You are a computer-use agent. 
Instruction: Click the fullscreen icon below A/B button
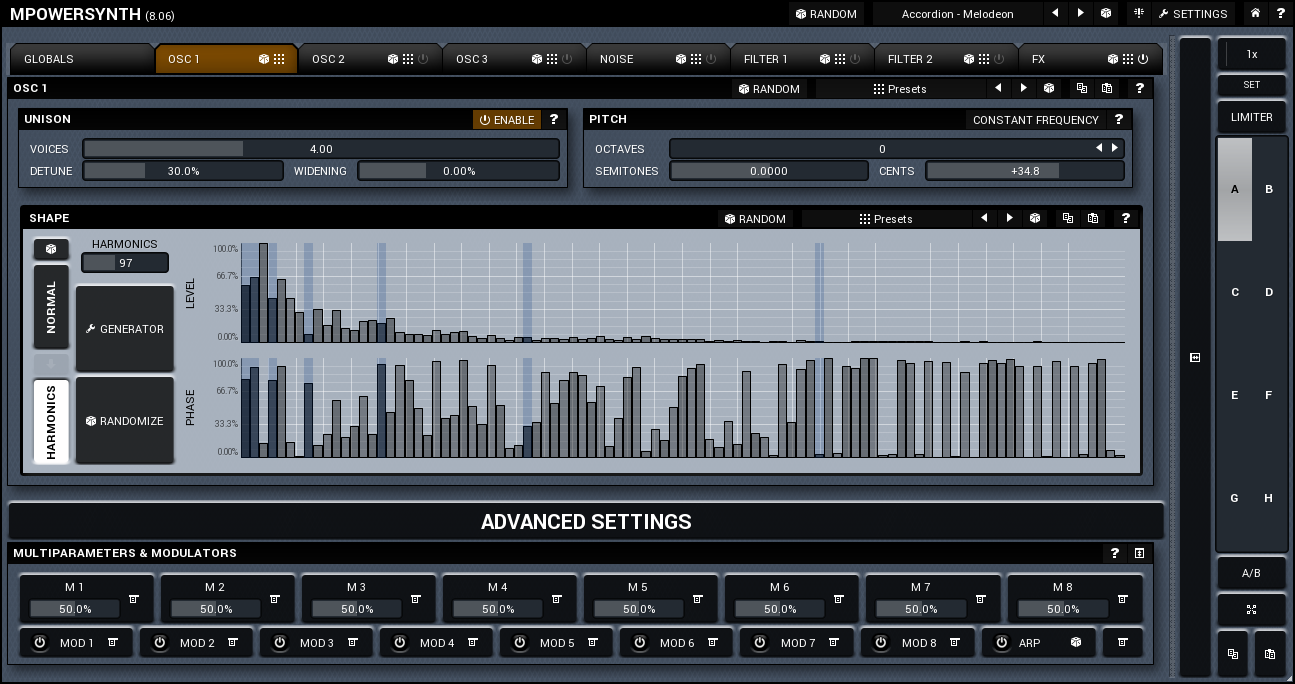(1251, 609)
